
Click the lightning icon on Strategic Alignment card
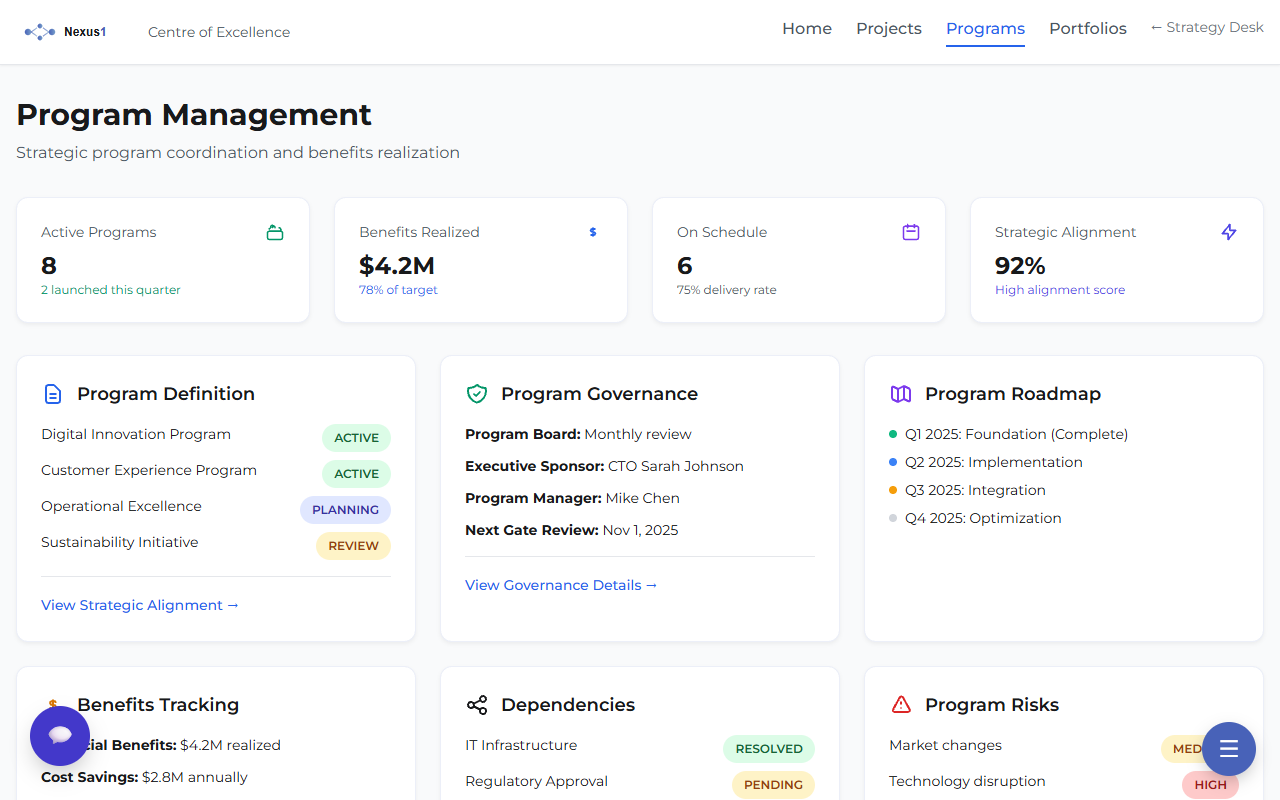click(1229, 232)
